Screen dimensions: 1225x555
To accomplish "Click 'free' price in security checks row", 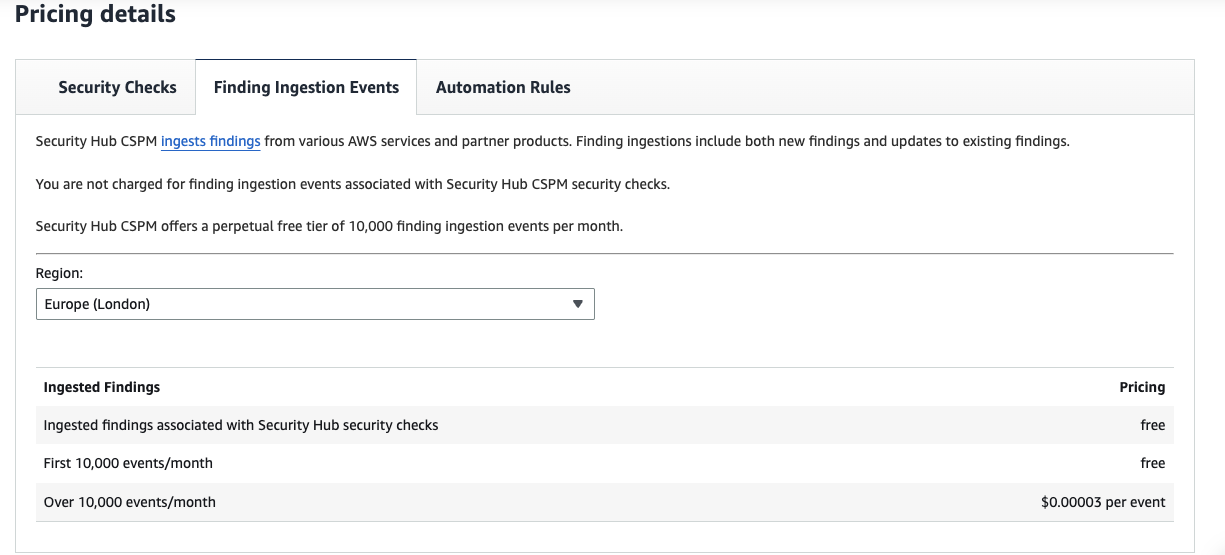I will (x=1153, y=425).
